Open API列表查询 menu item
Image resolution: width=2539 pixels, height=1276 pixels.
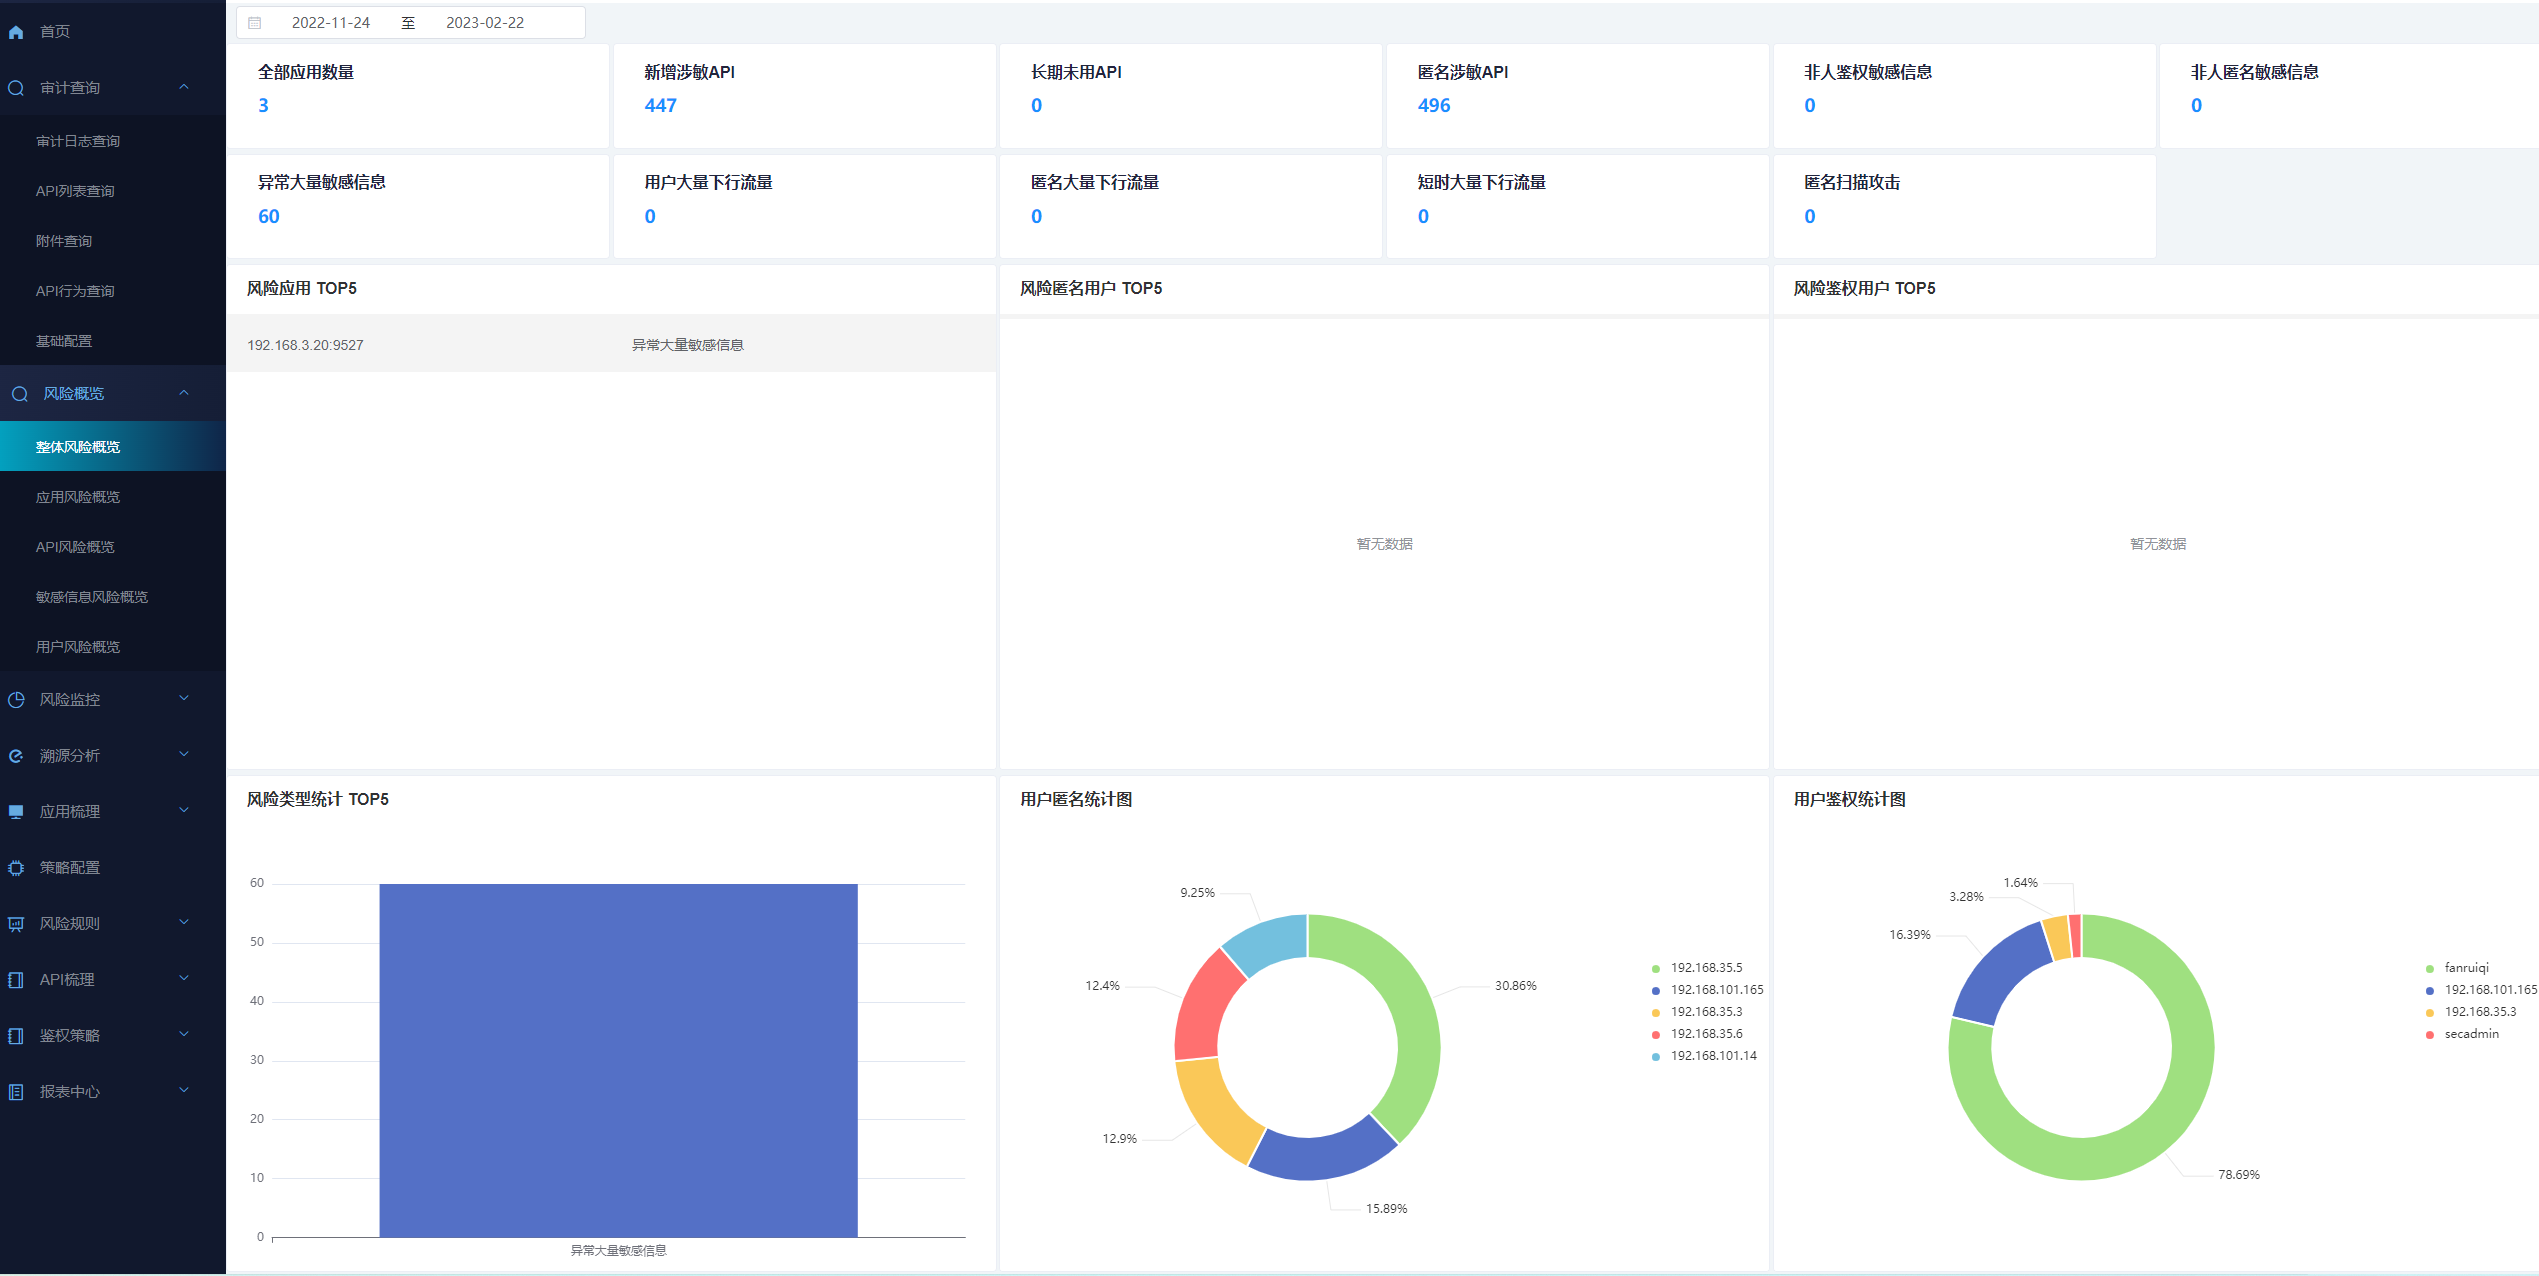pos(113,191)
